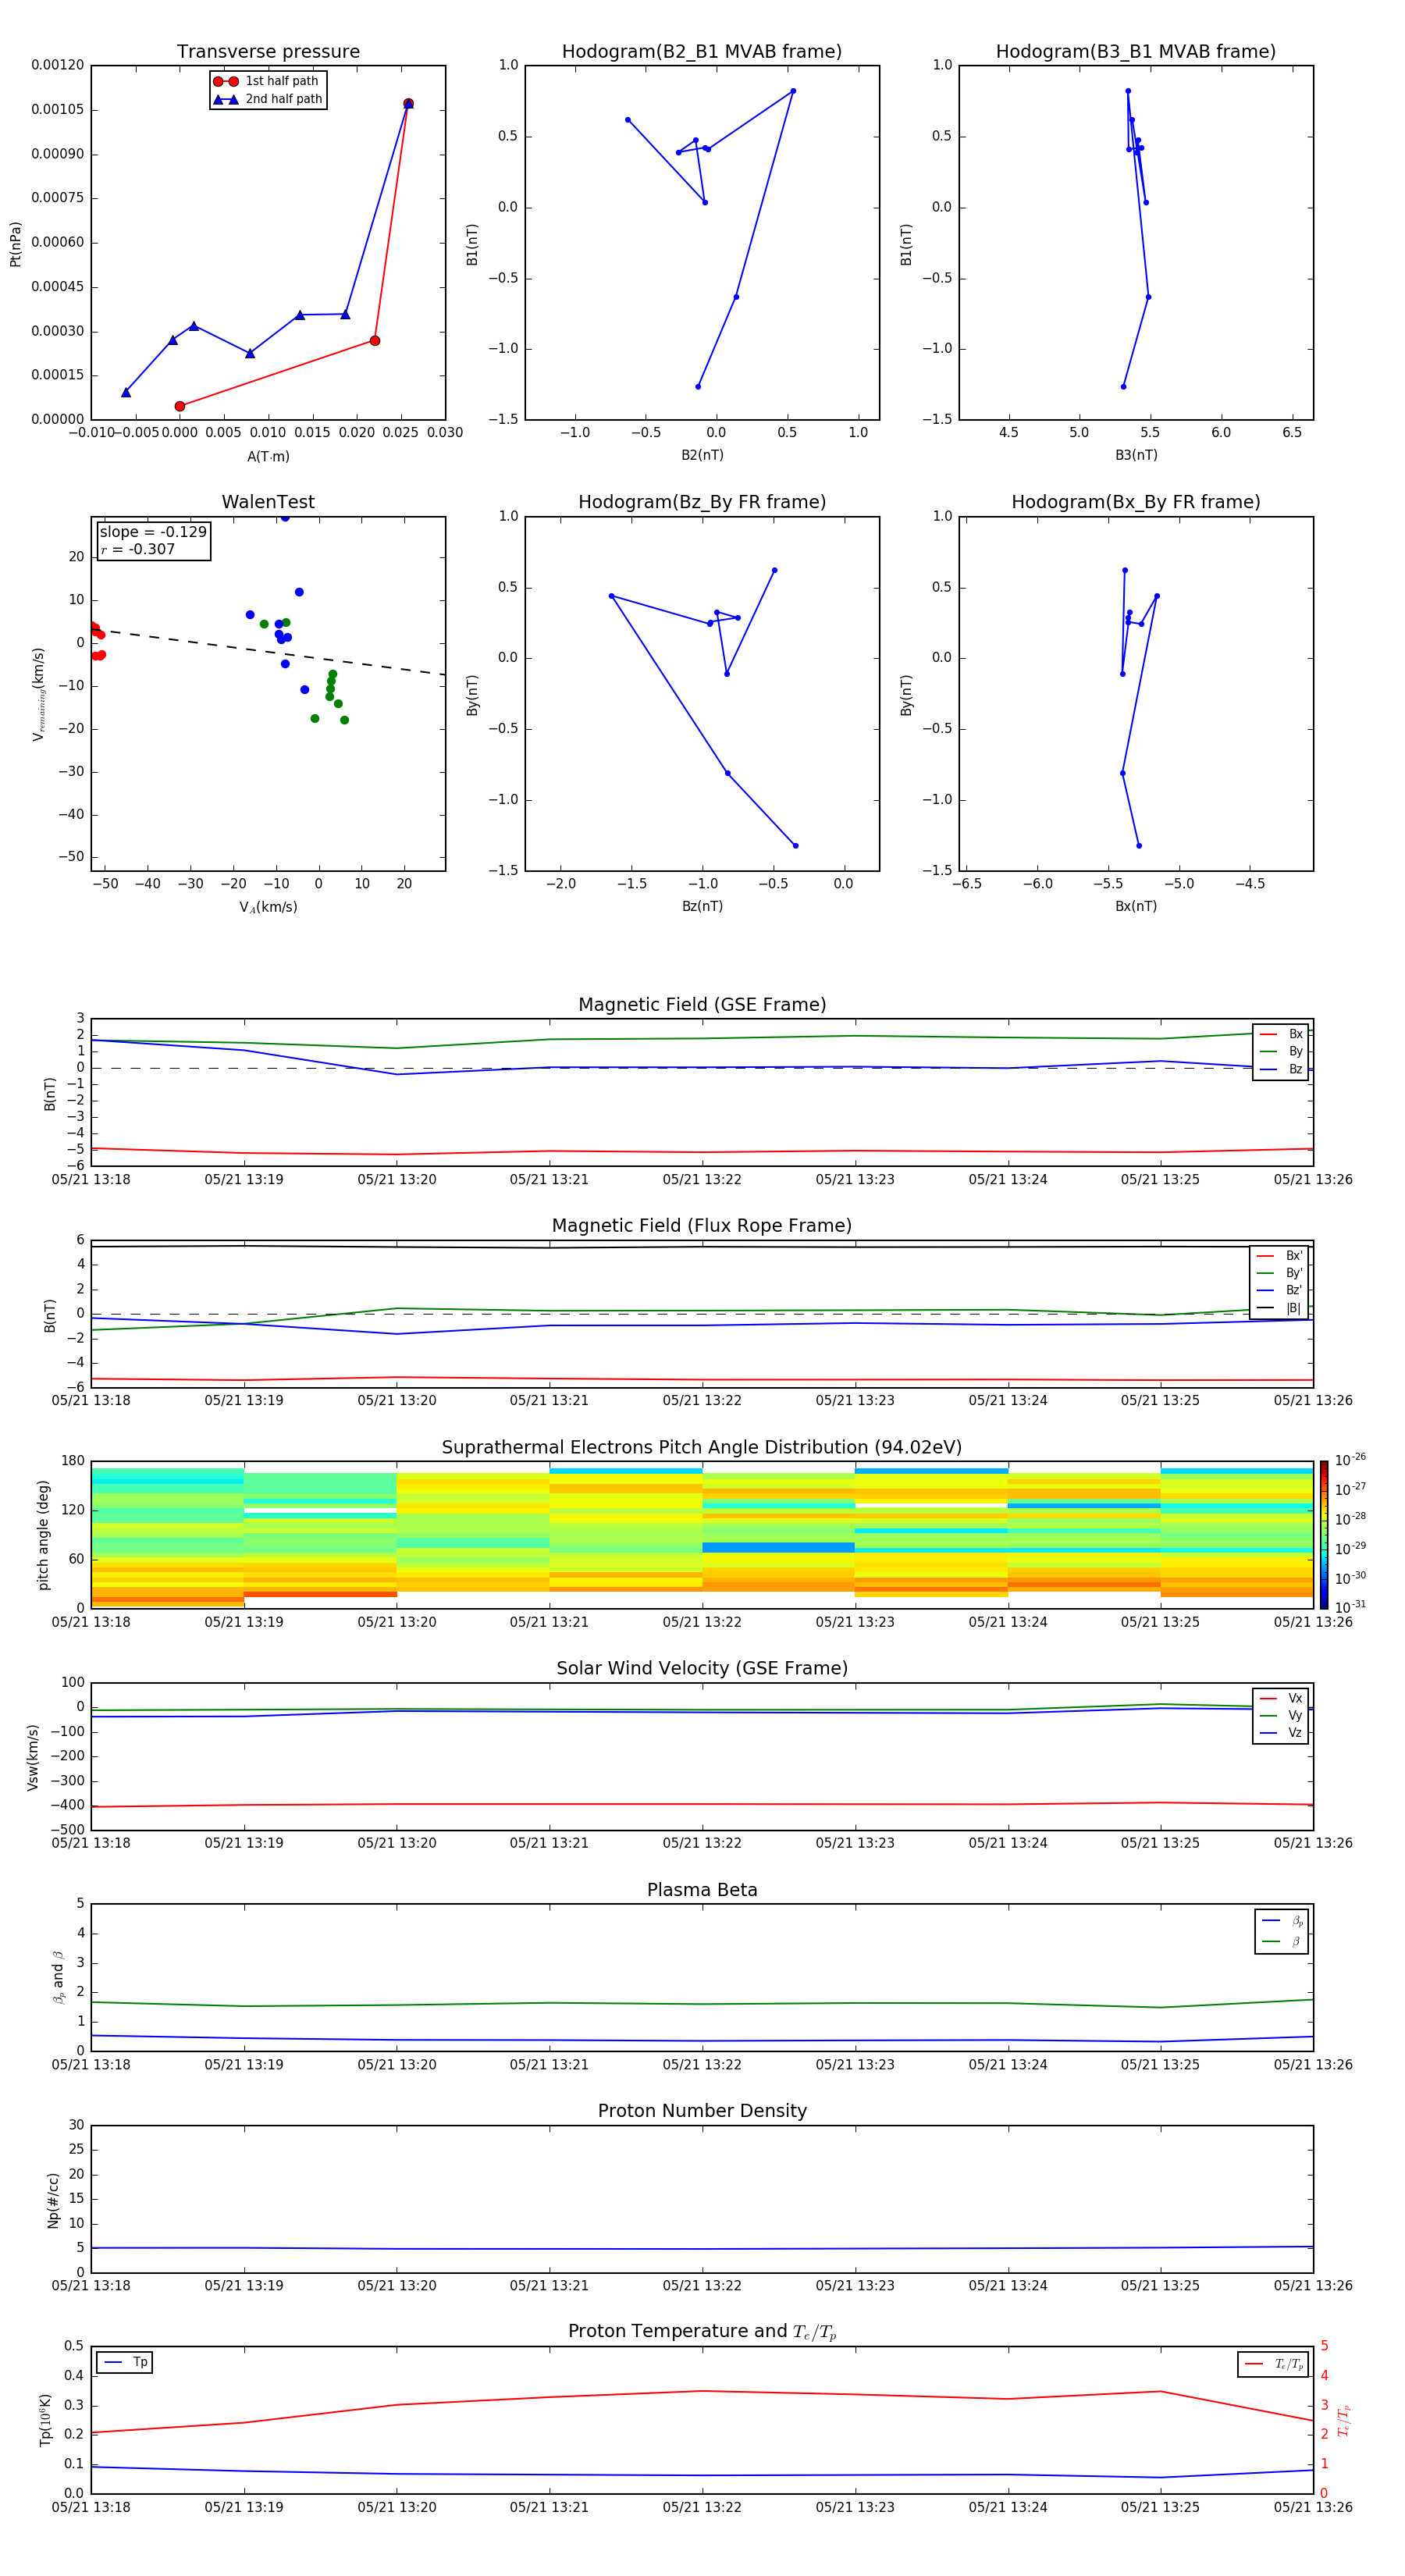Image resolution: width=1405 pixels, height=2576 pixels.
Task: Click 'slope = -0.129' annotation in WalenTest
Action: (x=153, y=532)
